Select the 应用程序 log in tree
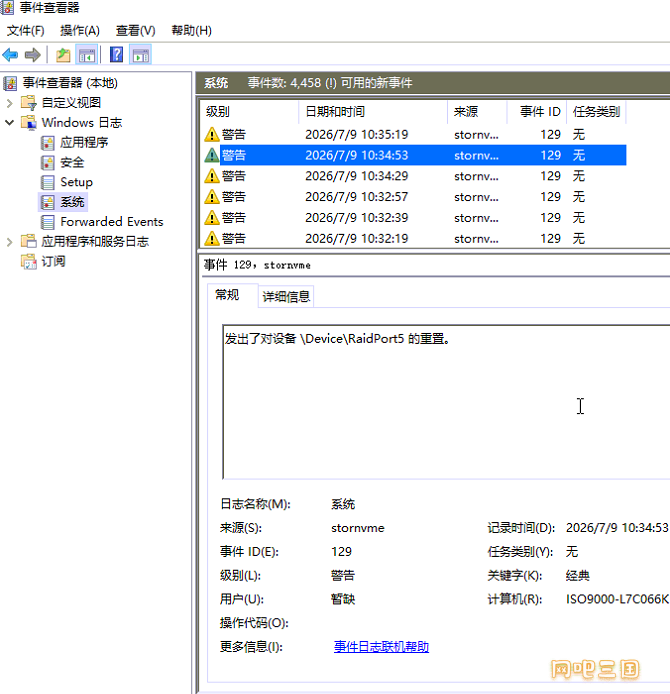Image resolution: width=670 pixels, height=694 pixels. coord(84,143)
